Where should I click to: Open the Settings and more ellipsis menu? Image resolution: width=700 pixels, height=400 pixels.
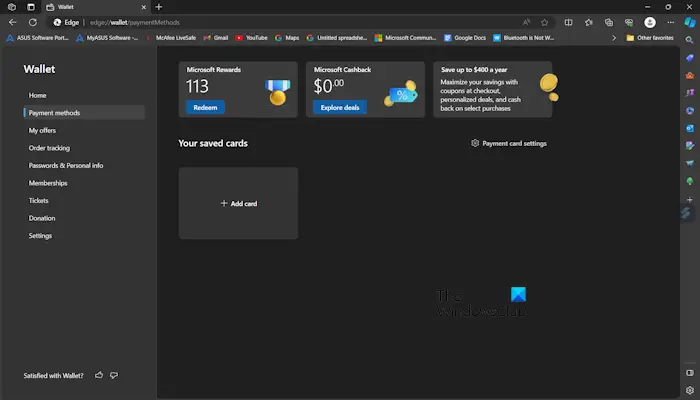tap(671, 22)
